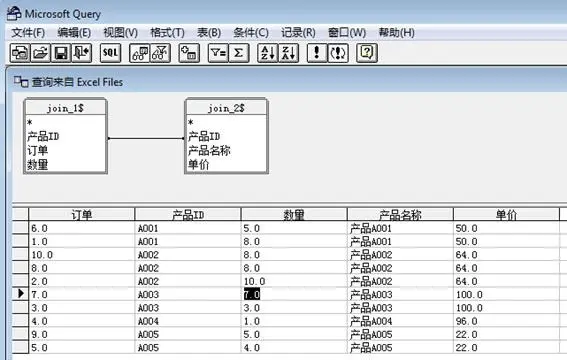567x360 pixels.
Task: Select the row selector for order 6.0
Action: click(x=20, y=228)
